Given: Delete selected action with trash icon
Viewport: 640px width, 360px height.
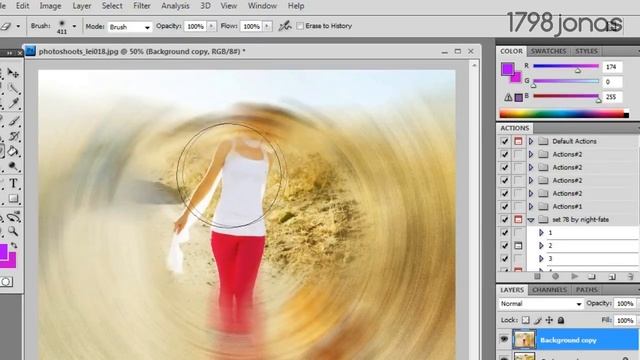Looking at the screenshot, I should point(631,277).
